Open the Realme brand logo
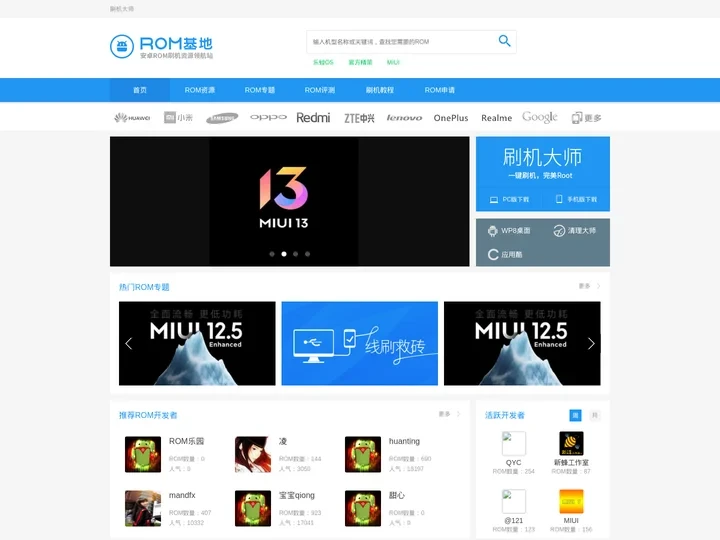This screenshot has width=720, height=540. point(496,118)
